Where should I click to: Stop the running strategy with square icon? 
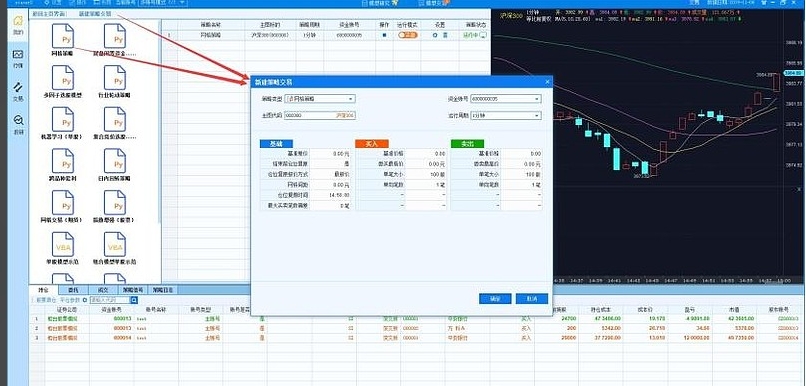pos(383,35)
